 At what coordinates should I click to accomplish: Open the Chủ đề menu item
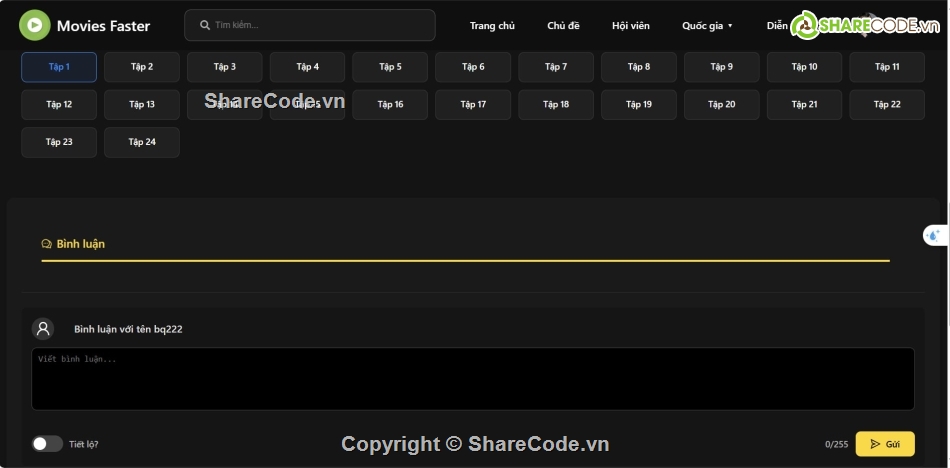tap(563, 26)
